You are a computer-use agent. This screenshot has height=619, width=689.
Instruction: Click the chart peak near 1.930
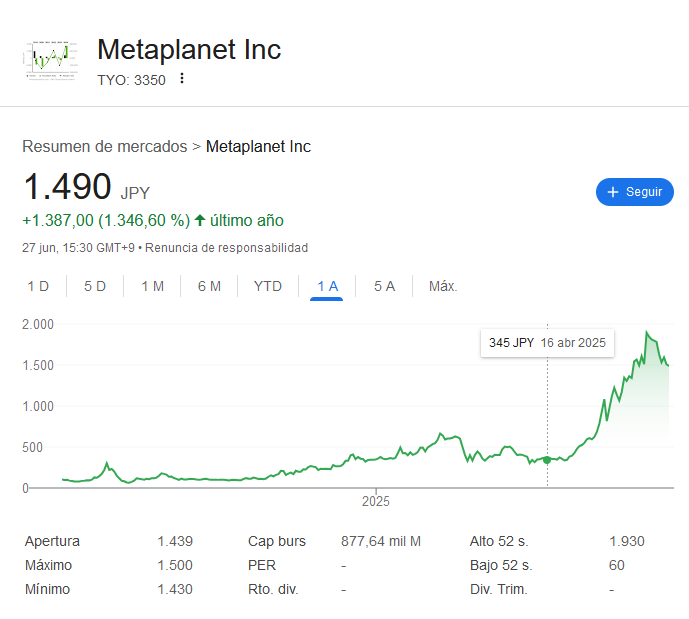click(x=646, y=332)
